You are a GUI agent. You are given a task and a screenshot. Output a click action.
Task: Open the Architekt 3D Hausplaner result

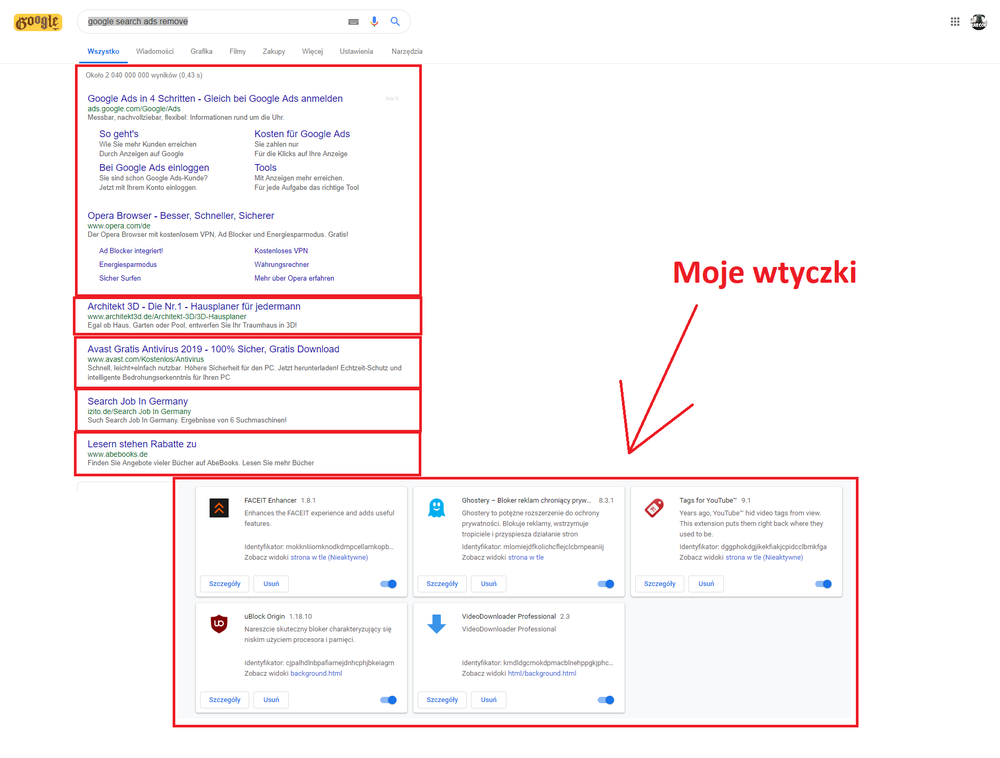tap(194, 307)
